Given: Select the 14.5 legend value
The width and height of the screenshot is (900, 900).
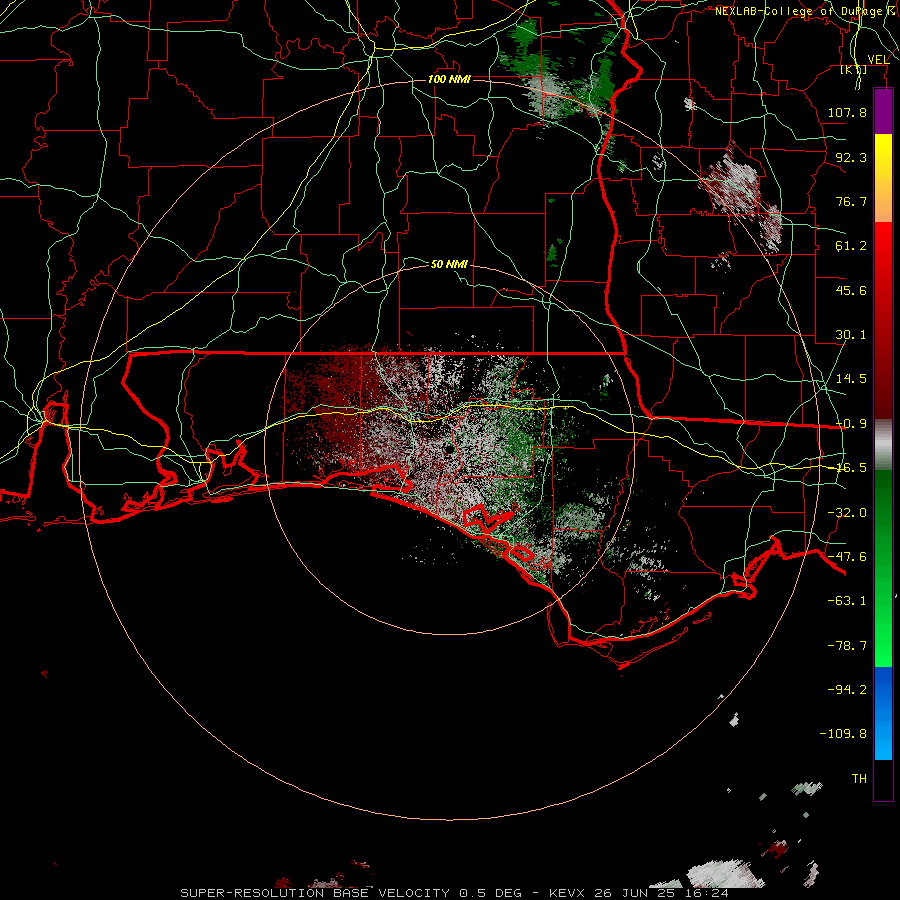Looking at the screenshot, I should (851, 379).
